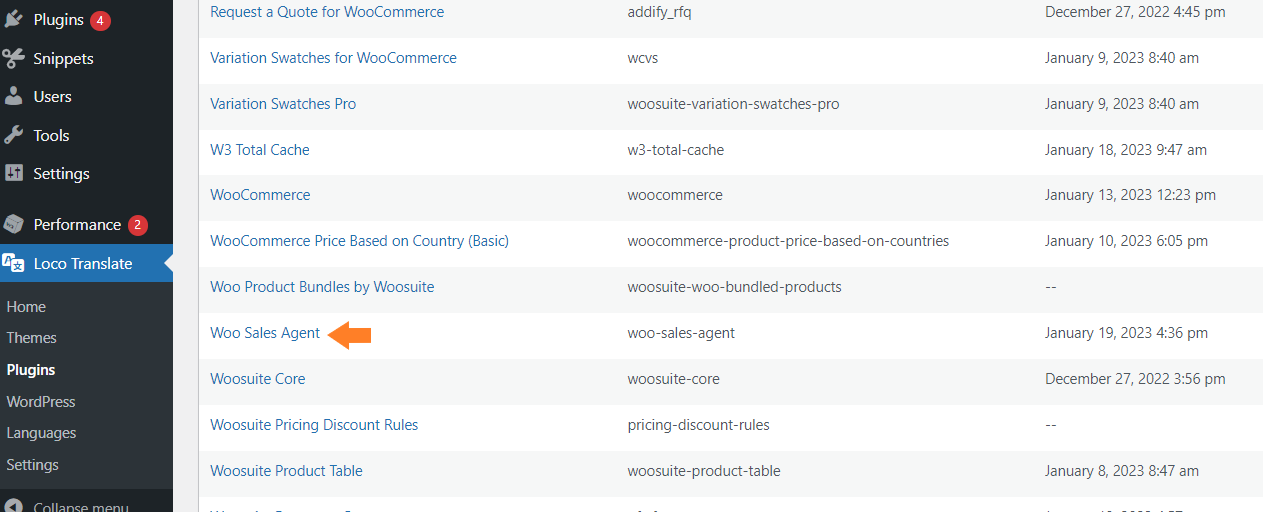Click the Loco Translate icon
1263x512 pixels.
point(14,263)
